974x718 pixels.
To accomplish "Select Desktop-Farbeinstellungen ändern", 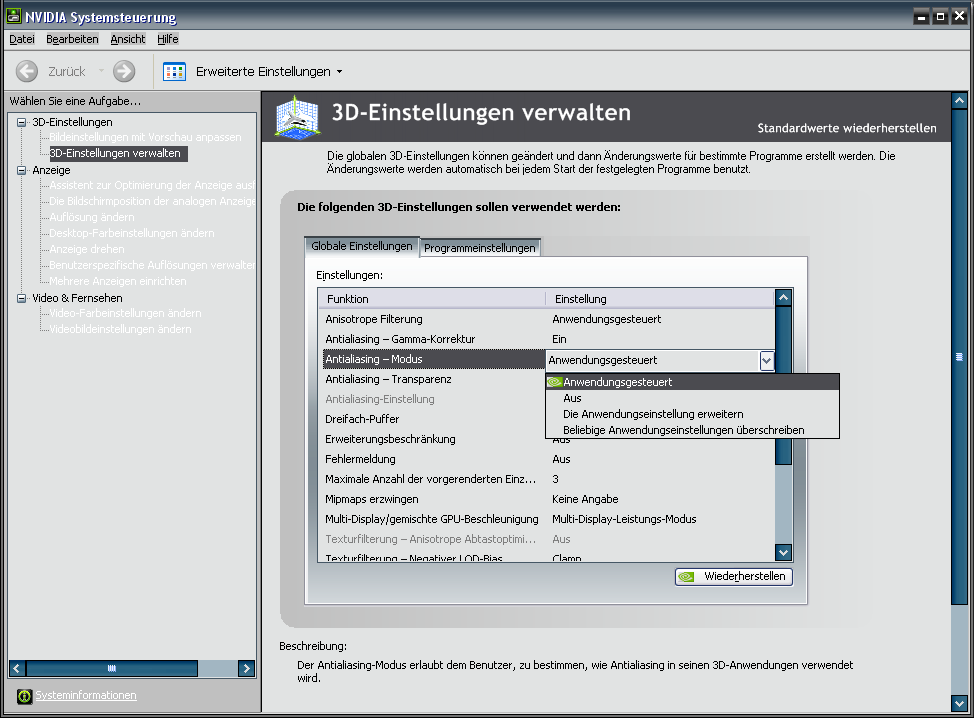I will pos(132,233).
